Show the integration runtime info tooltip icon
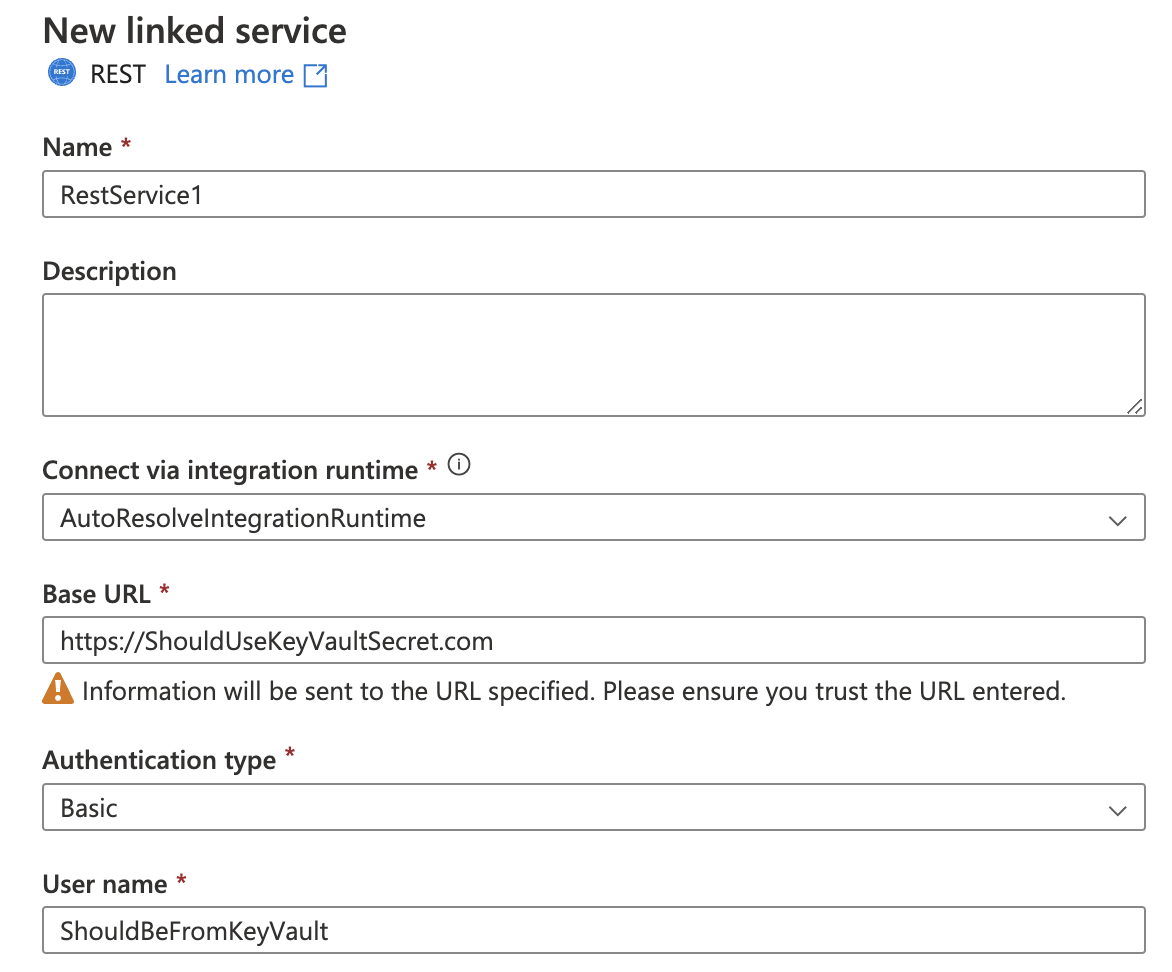1172x972 pixels. [x=459, y=465]
